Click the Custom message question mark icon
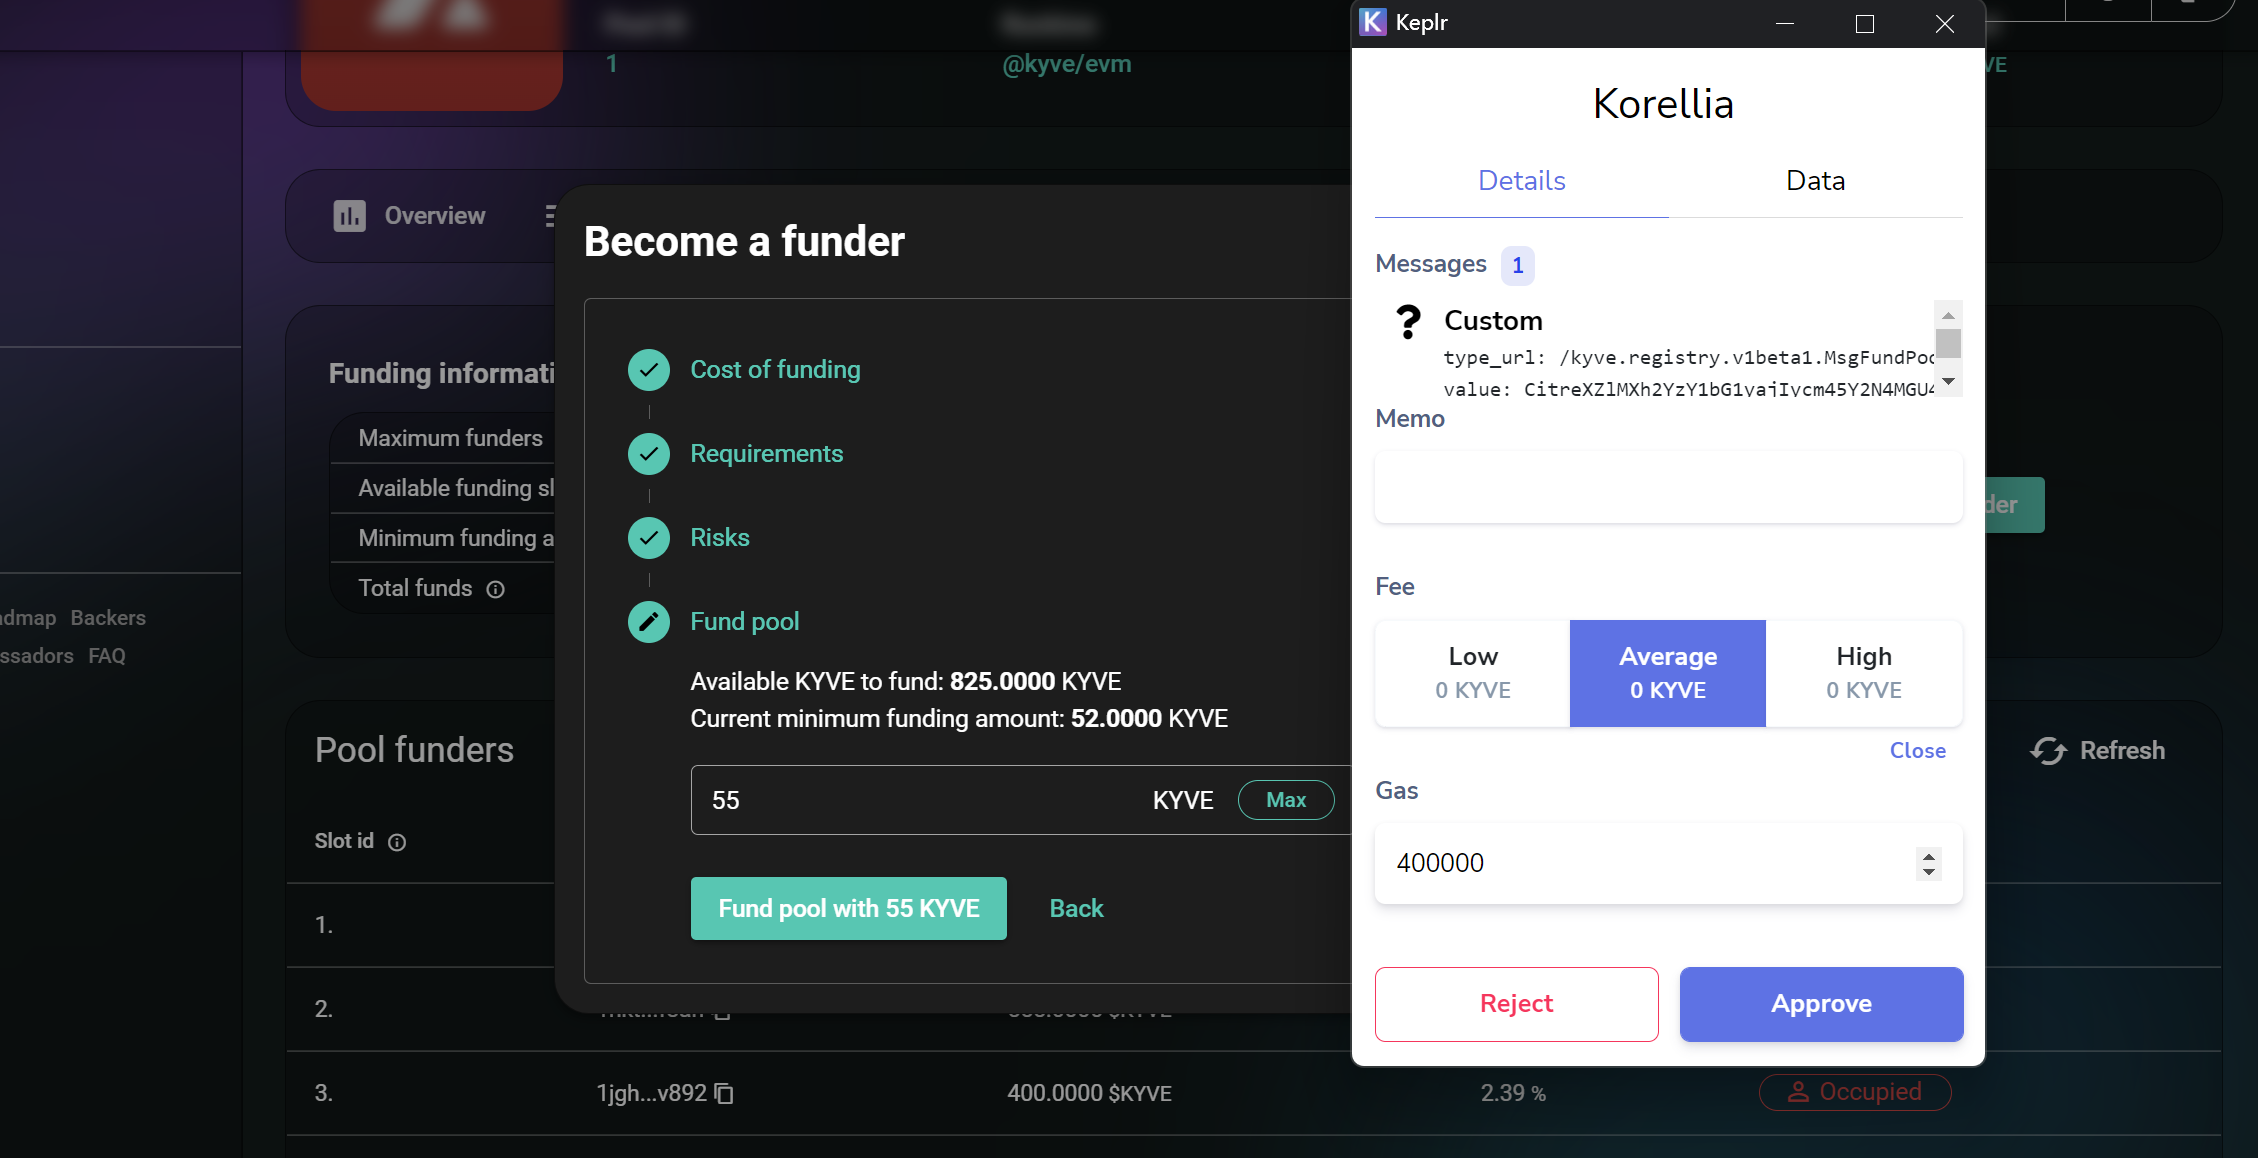This screenshot has height=1158, width=2258. pyautogui.click(x=1408, y=322)
